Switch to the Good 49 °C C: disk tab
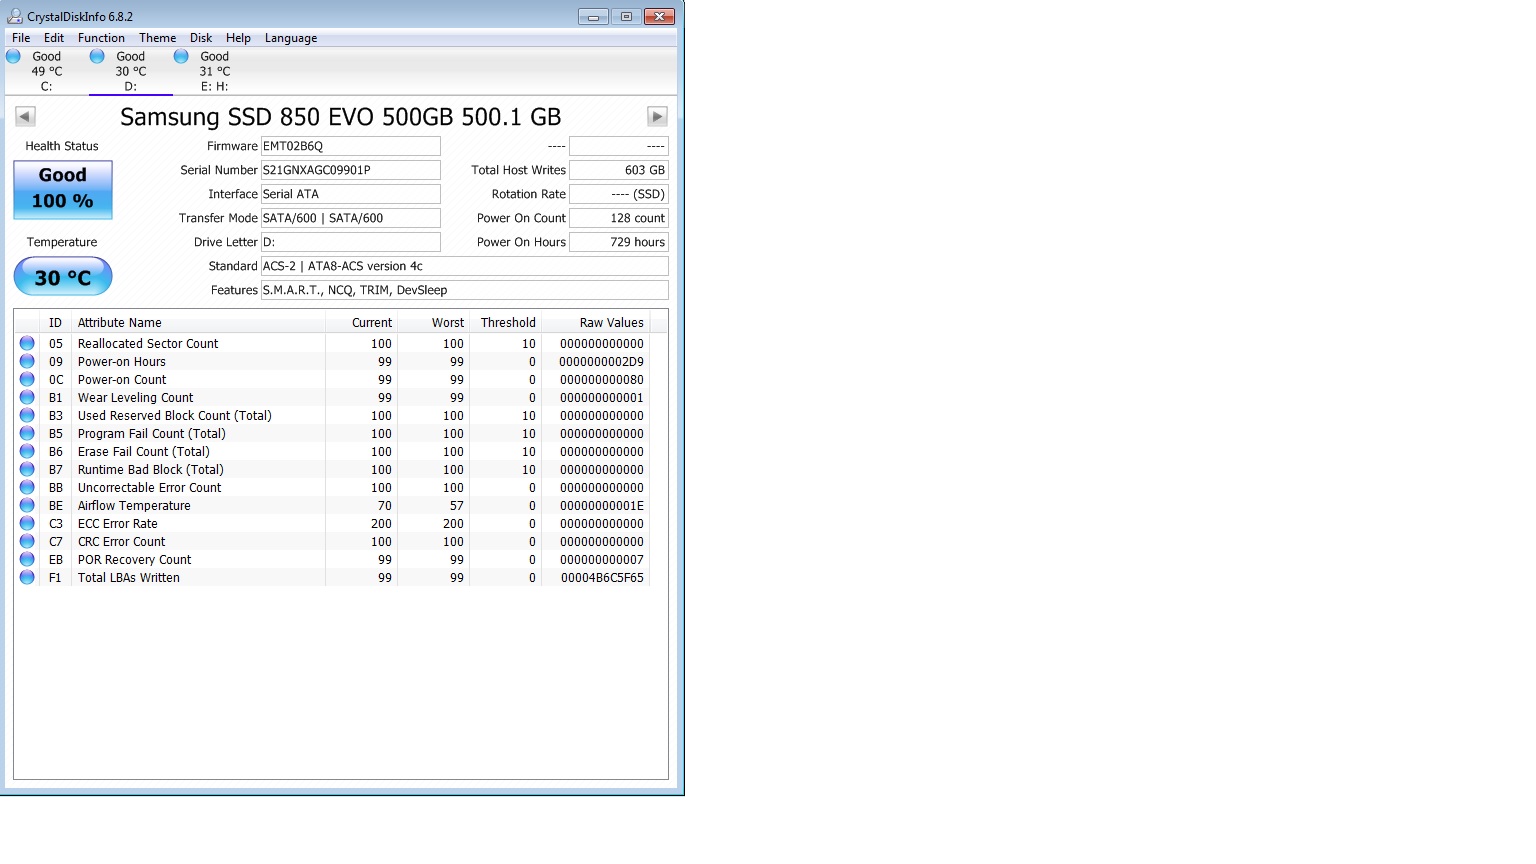Viewport: 1536px width, 864px height. (46, 71)
